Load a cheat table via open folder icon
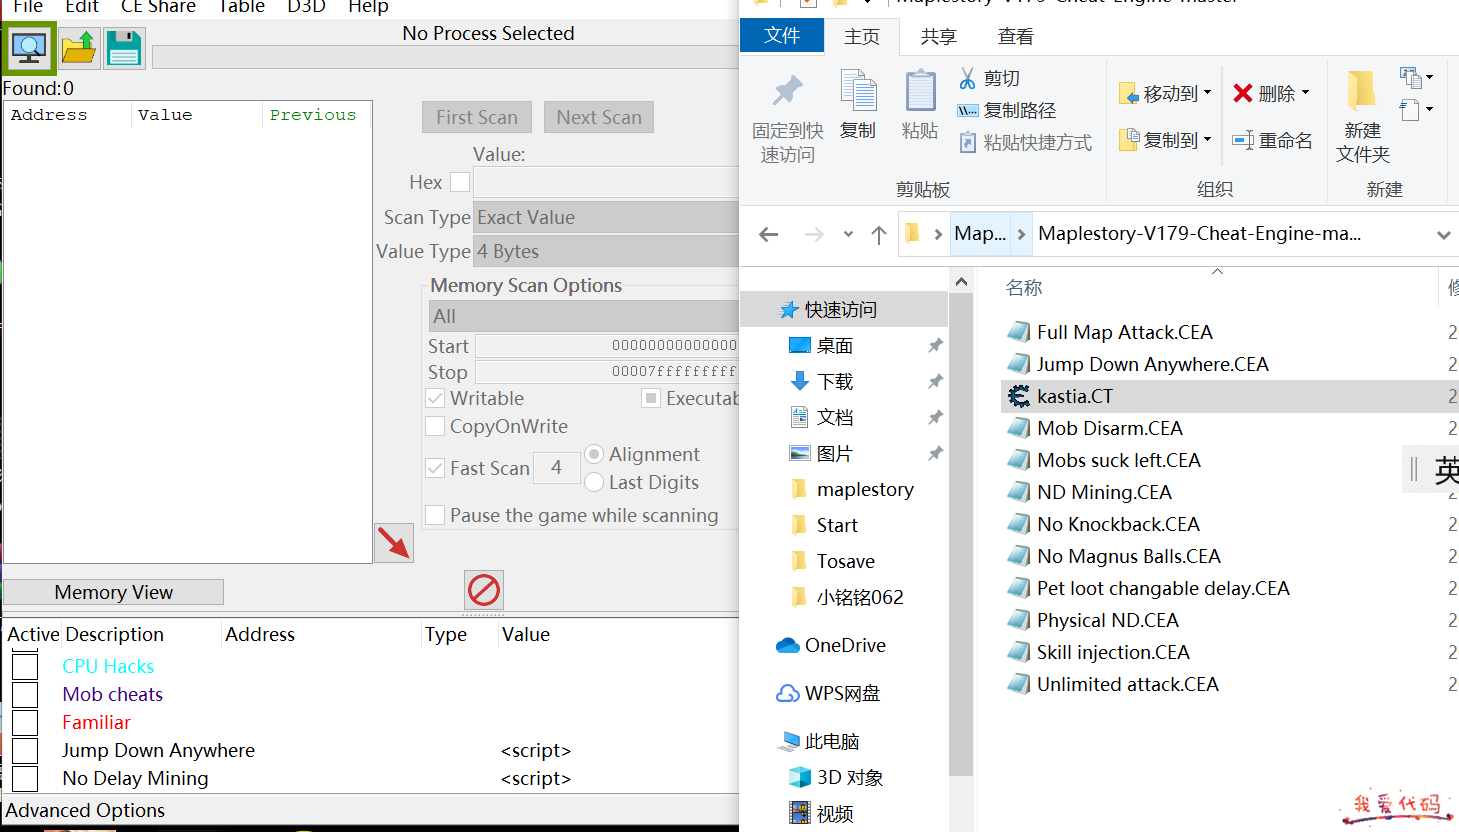The image size is (1459, 832). 78,48
